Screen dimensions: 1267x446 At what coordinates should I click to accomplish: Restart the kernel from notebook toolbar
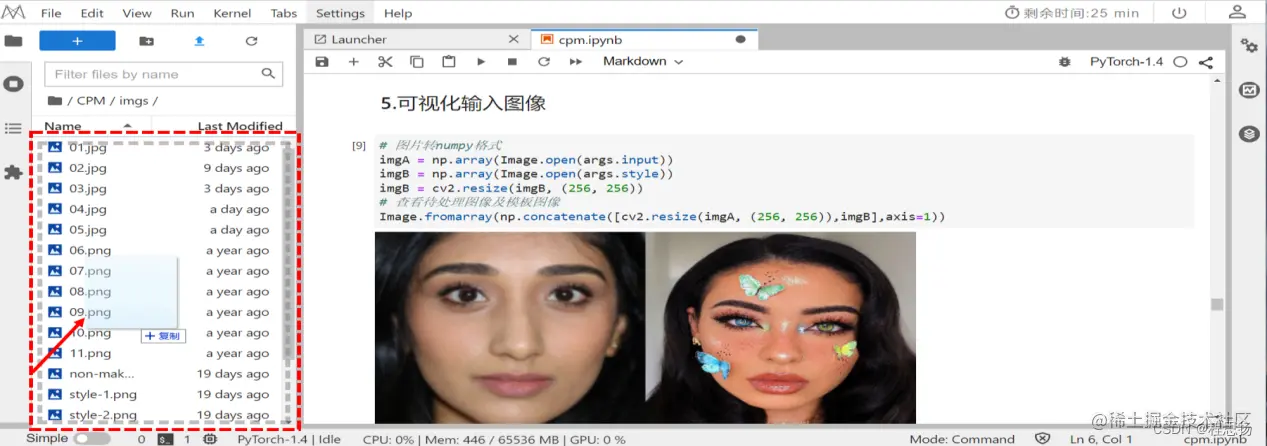tap(544, 61)
